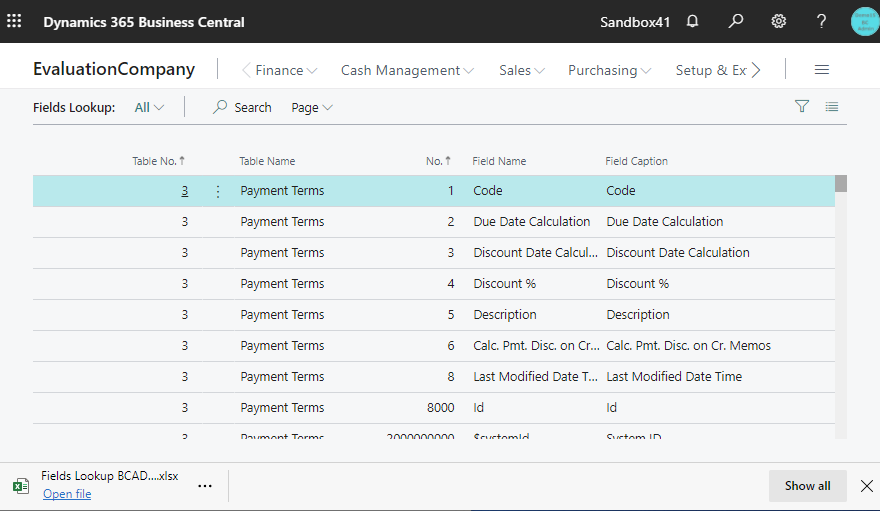This screenshot has width=880, height=511.
Task: Select Discount Date Calculation caption cell
Action: 678,252
